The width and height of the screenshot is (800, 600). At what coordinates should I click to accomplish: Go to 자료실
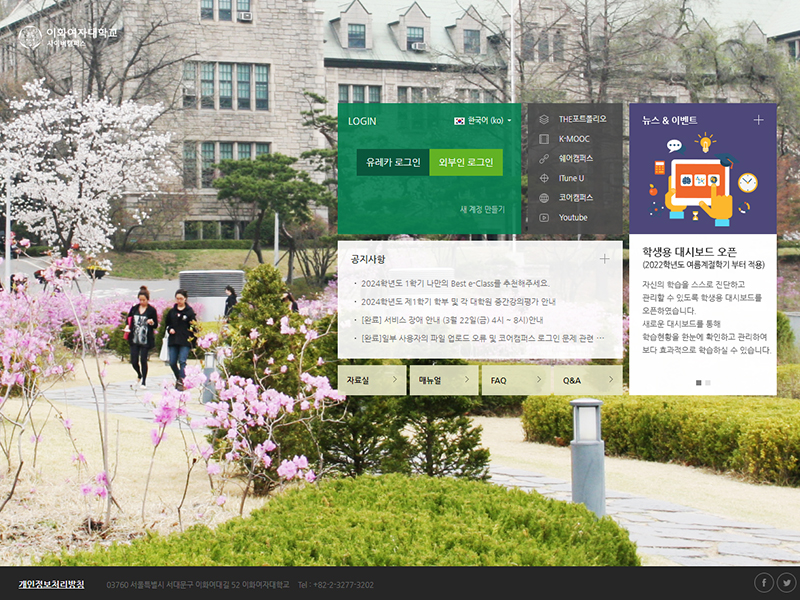tap(372, 380)
